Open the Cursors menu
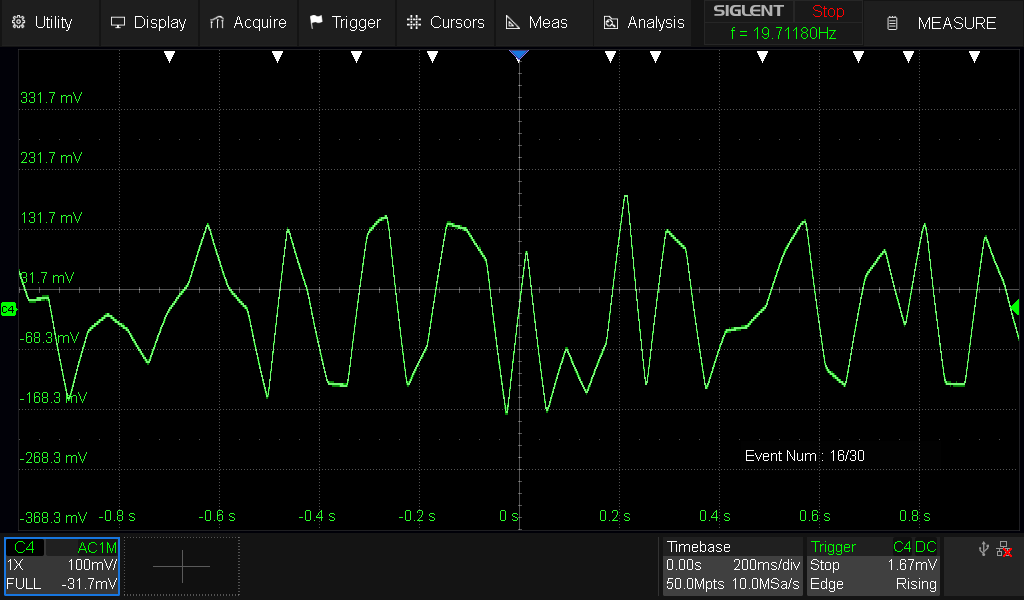The image size is (1024, 600). (446, 23)
